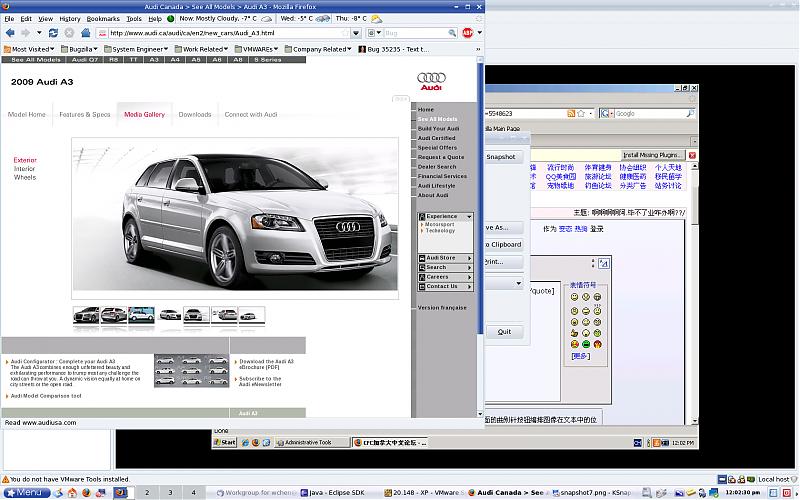Click the Install Missing Plugins button
This screenshot has width=800, height=500.
click(652, 155)
